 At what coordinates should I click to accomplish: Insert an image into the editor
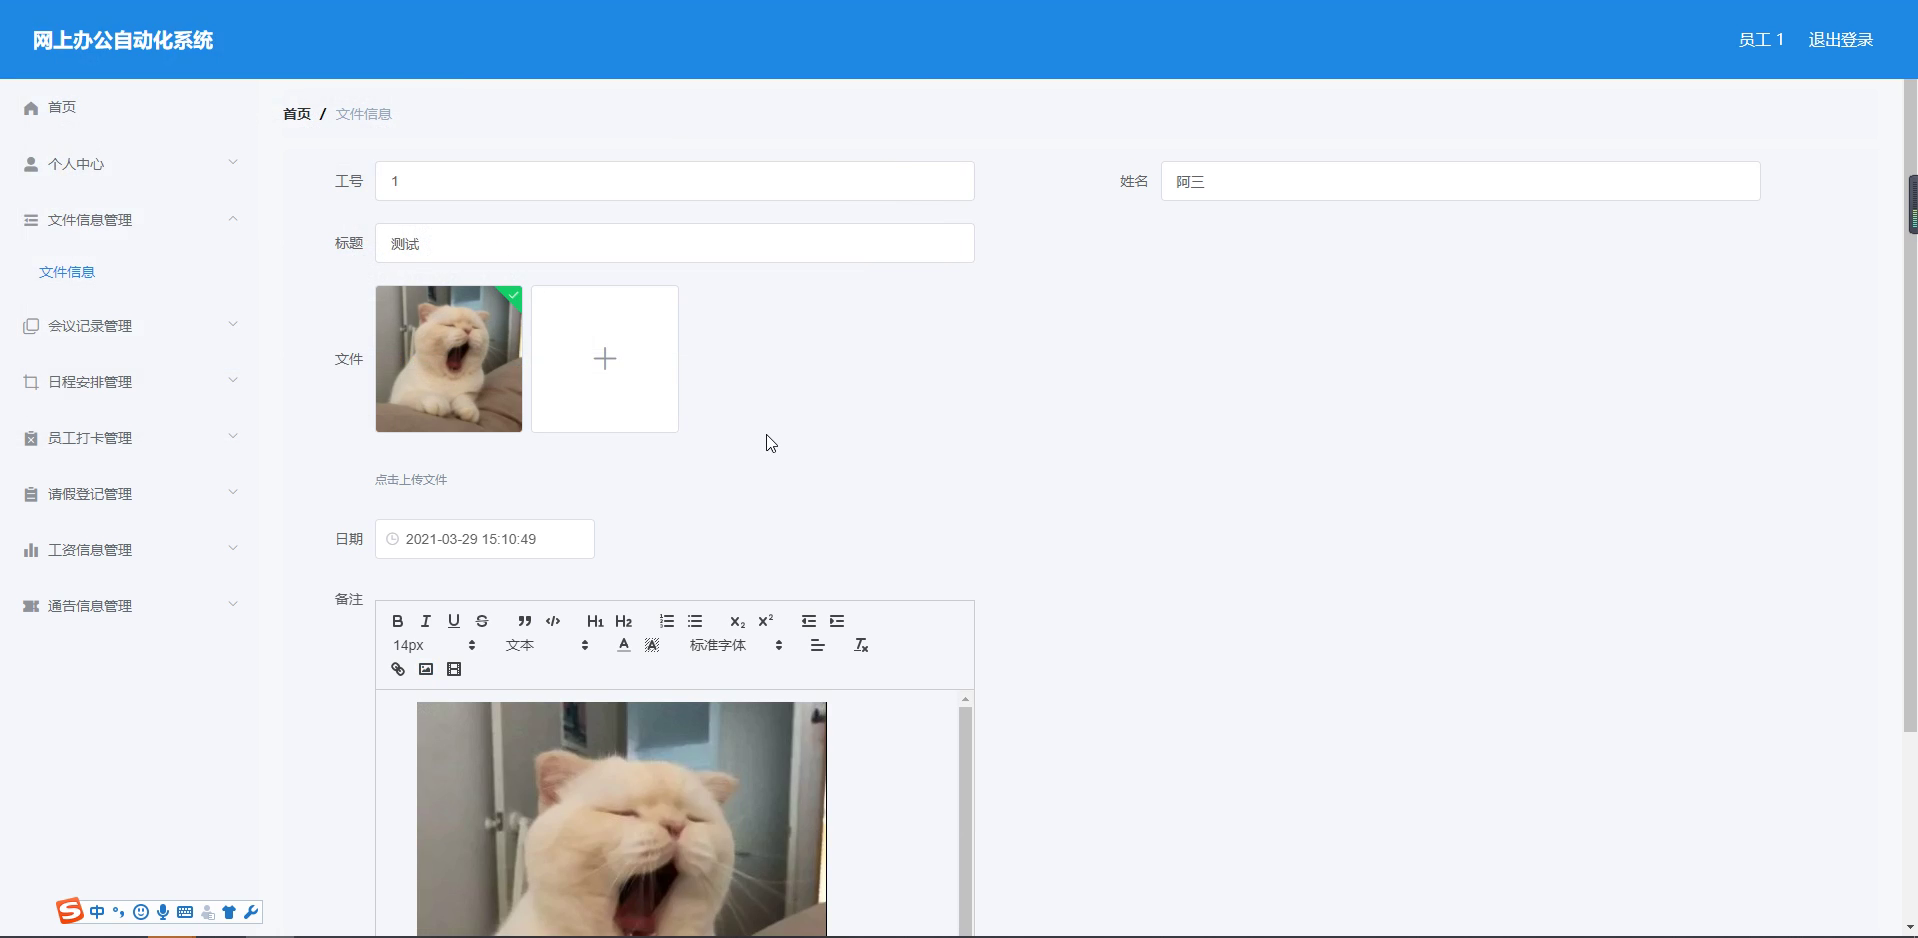click(425, 669)
